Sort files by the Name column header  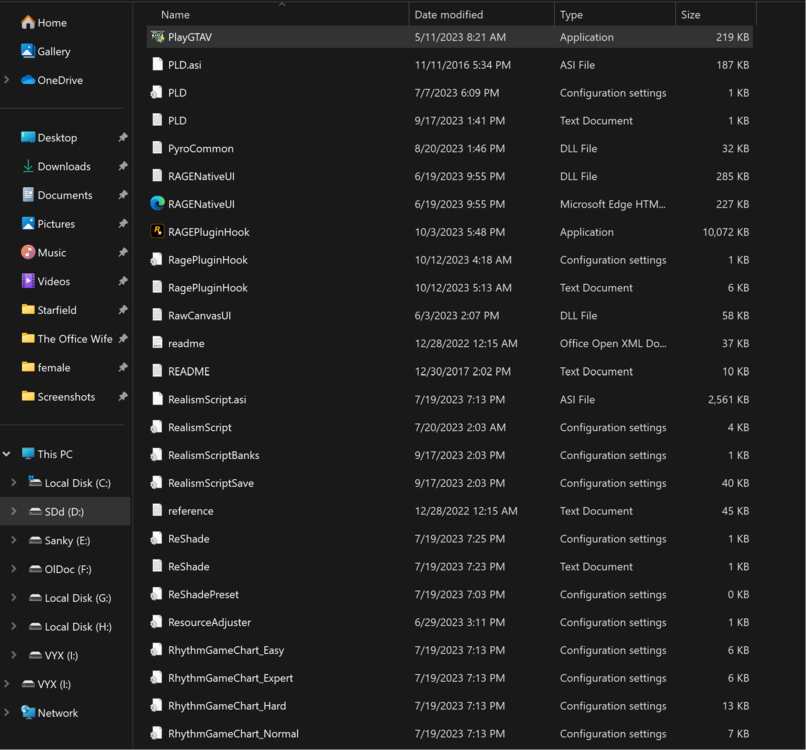click(x=176, y=14)
